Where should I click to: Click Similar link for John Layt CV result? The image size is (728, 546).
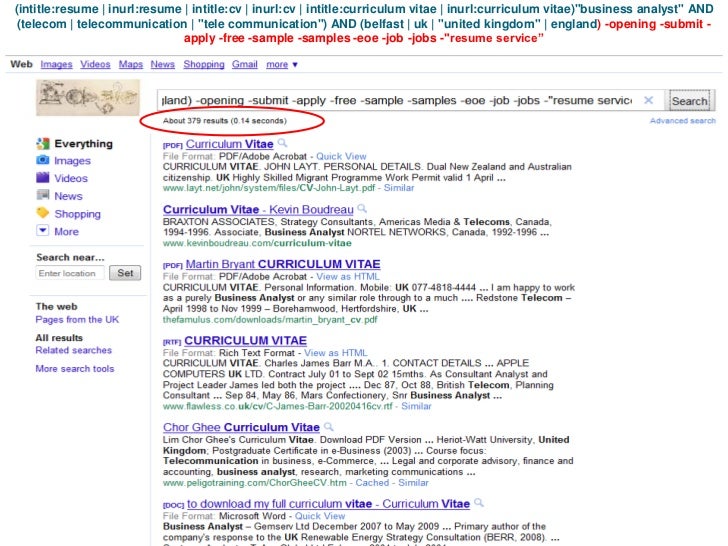tap(399, 188)
